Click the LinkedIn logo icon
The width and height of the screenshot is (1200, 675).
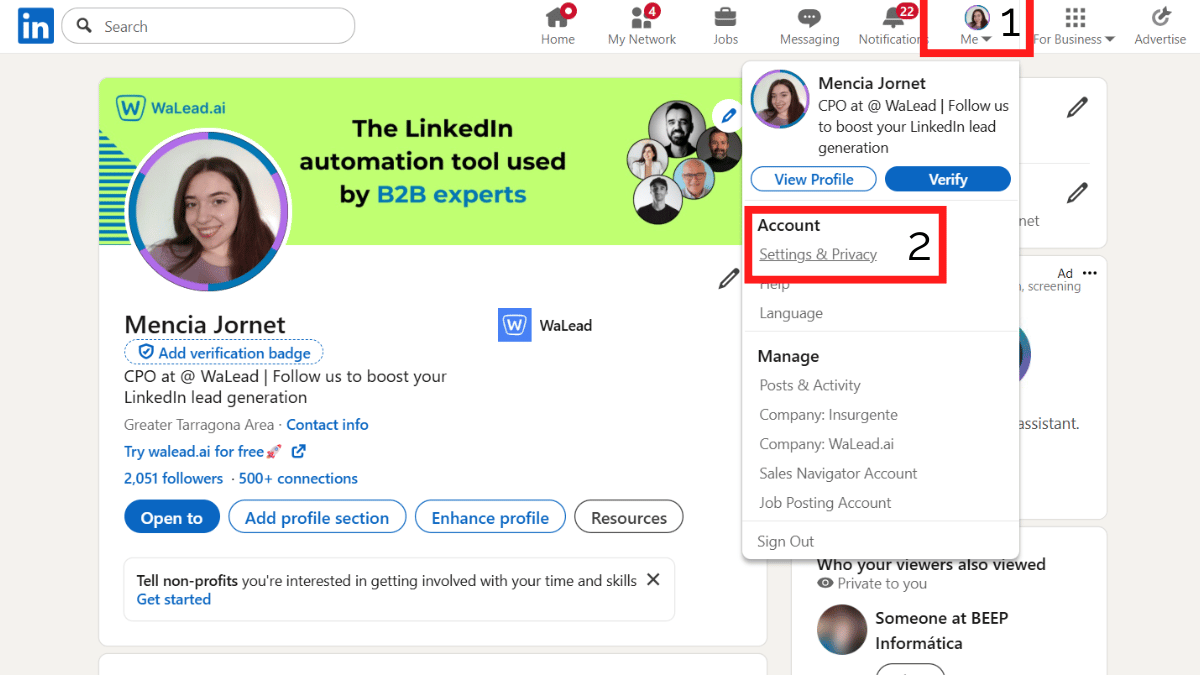35,26
